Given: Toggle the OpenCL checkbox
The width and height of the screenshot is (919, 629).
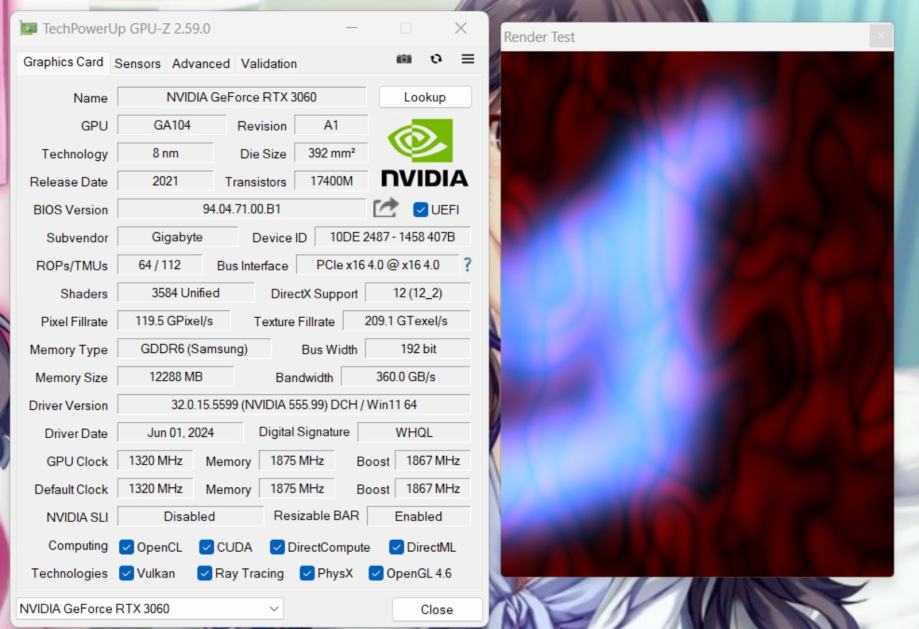Looking at the screenshot, I should point(127,547).
